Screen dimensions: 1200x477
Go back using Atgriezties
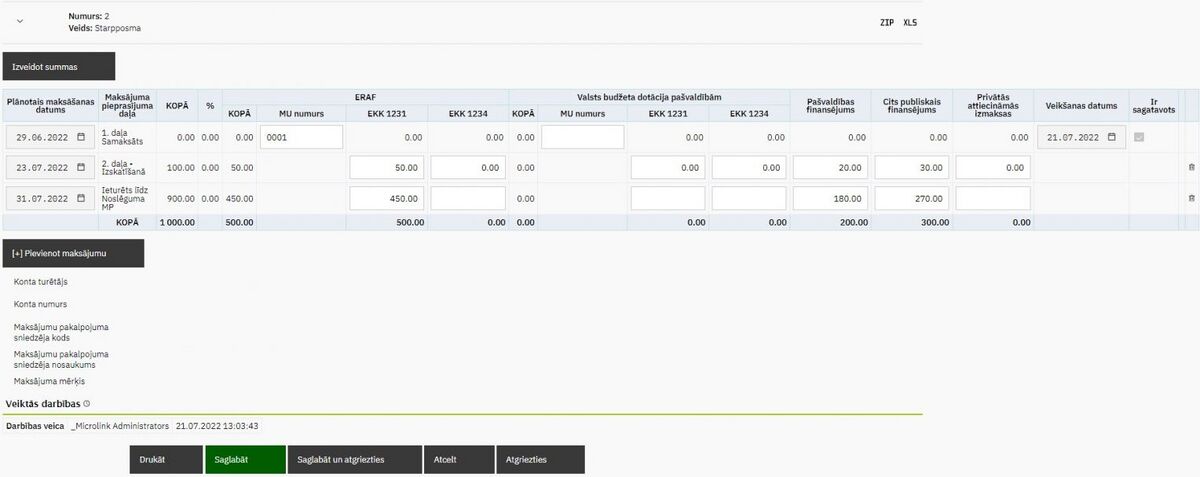click(x=540, y=460)
